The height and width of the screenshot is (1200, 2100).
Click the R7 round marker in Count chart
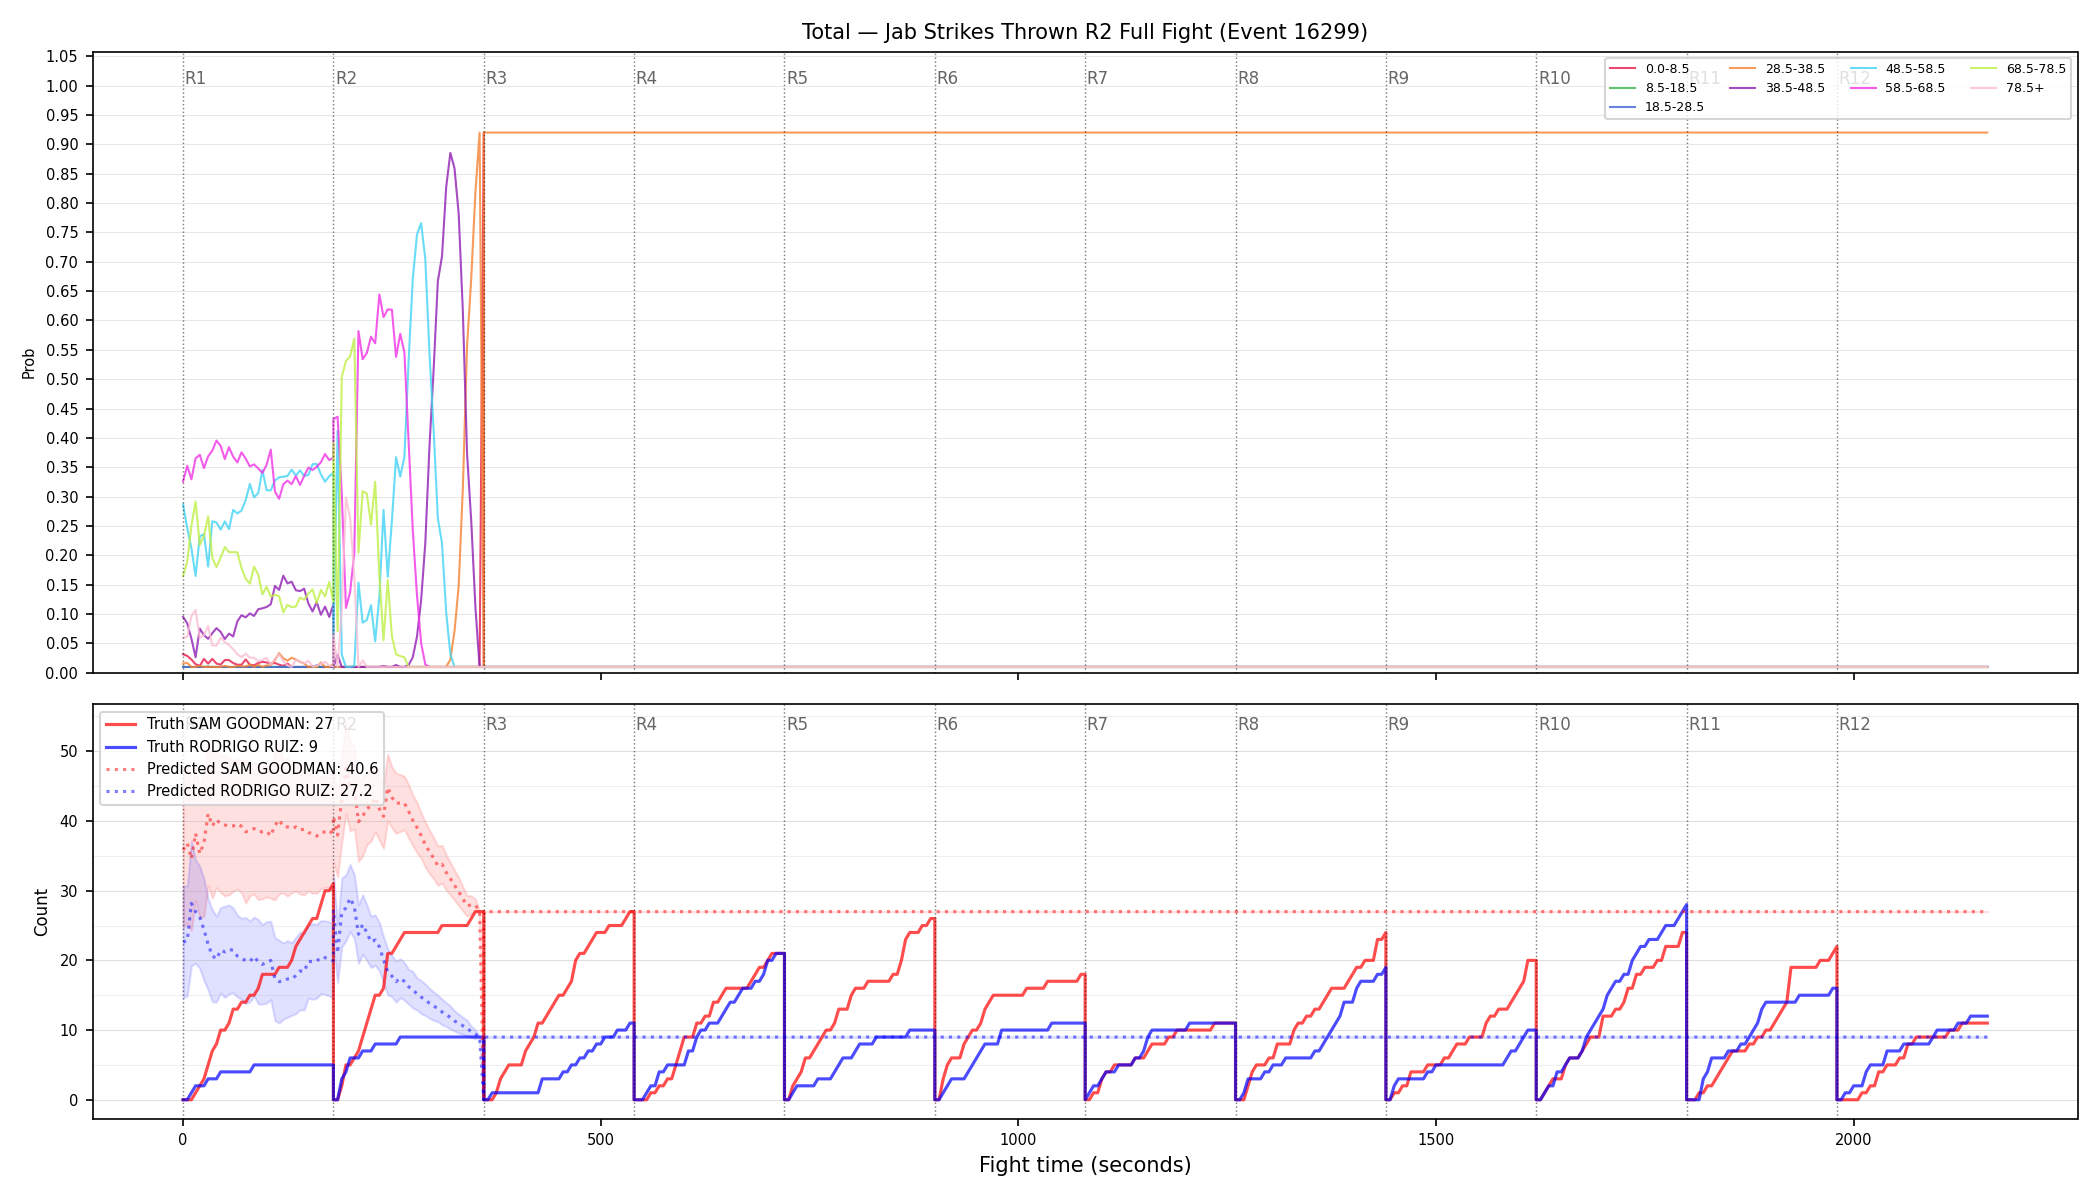click(x=1097, y=724)
